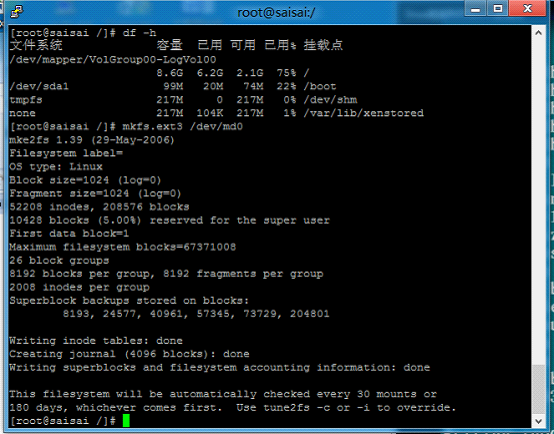Click the 挂载点 column header
The width and height of the screenshot is (554, 434).
tap(323, 45)
